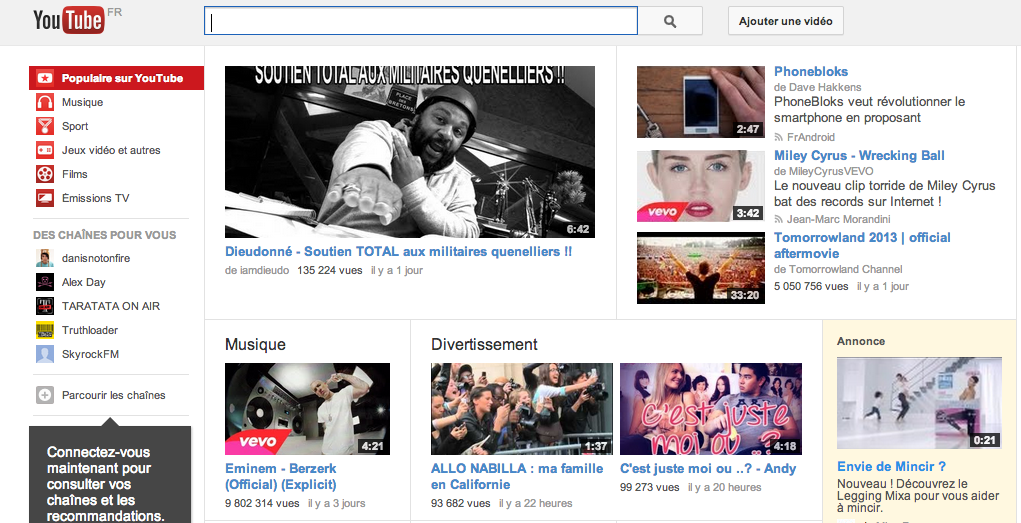Open danisnotonfire channel avatar
This screenshot has width=1021, height=523.
[45, 258]
